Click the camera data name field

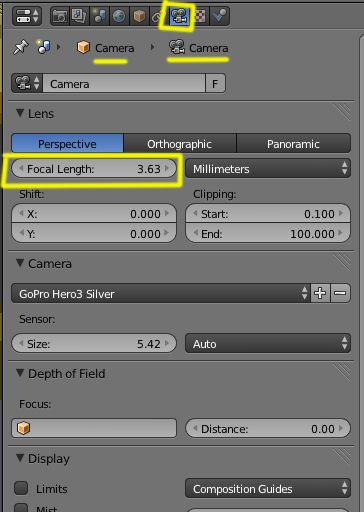(124, 83)
